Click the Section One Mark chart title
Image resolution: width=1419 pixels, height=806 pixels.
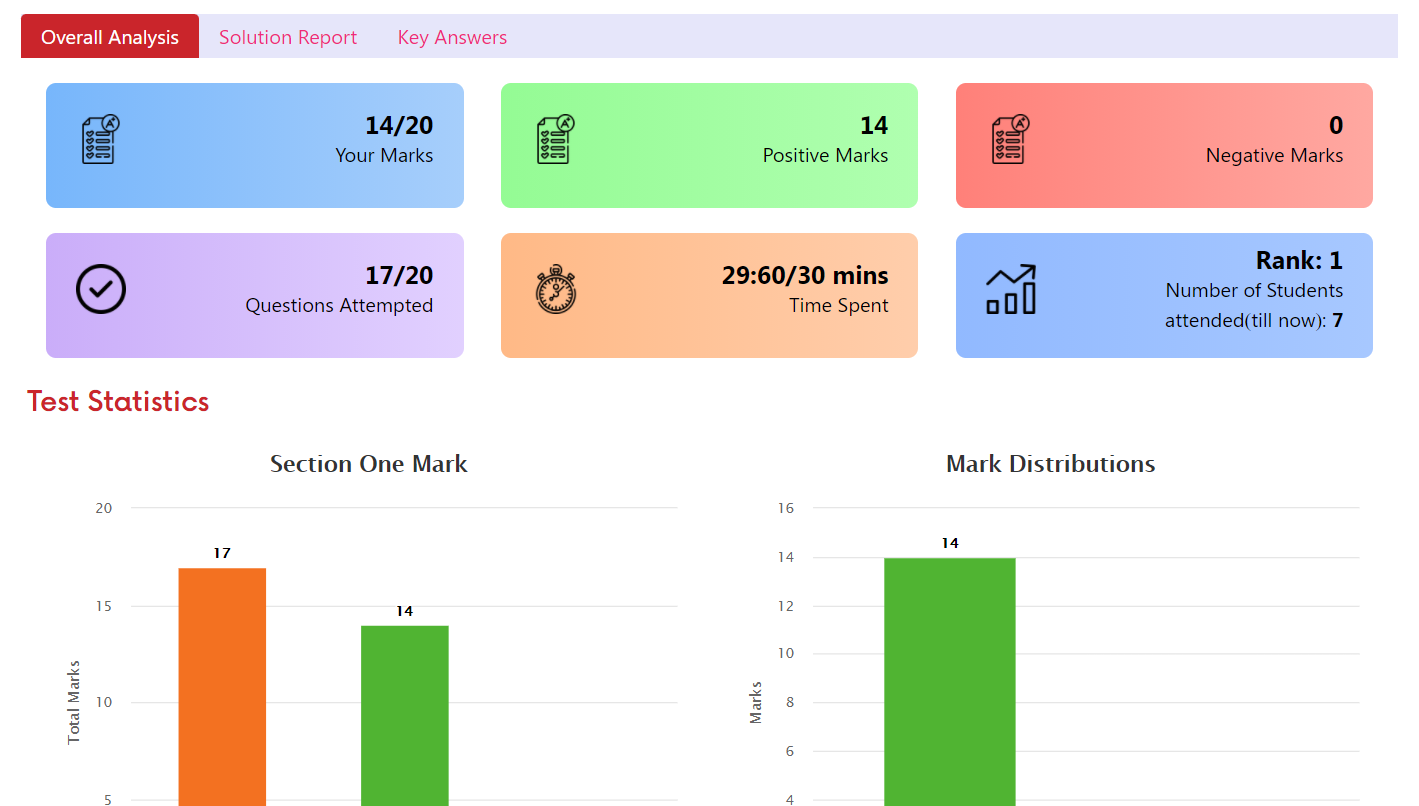[369, 464]
